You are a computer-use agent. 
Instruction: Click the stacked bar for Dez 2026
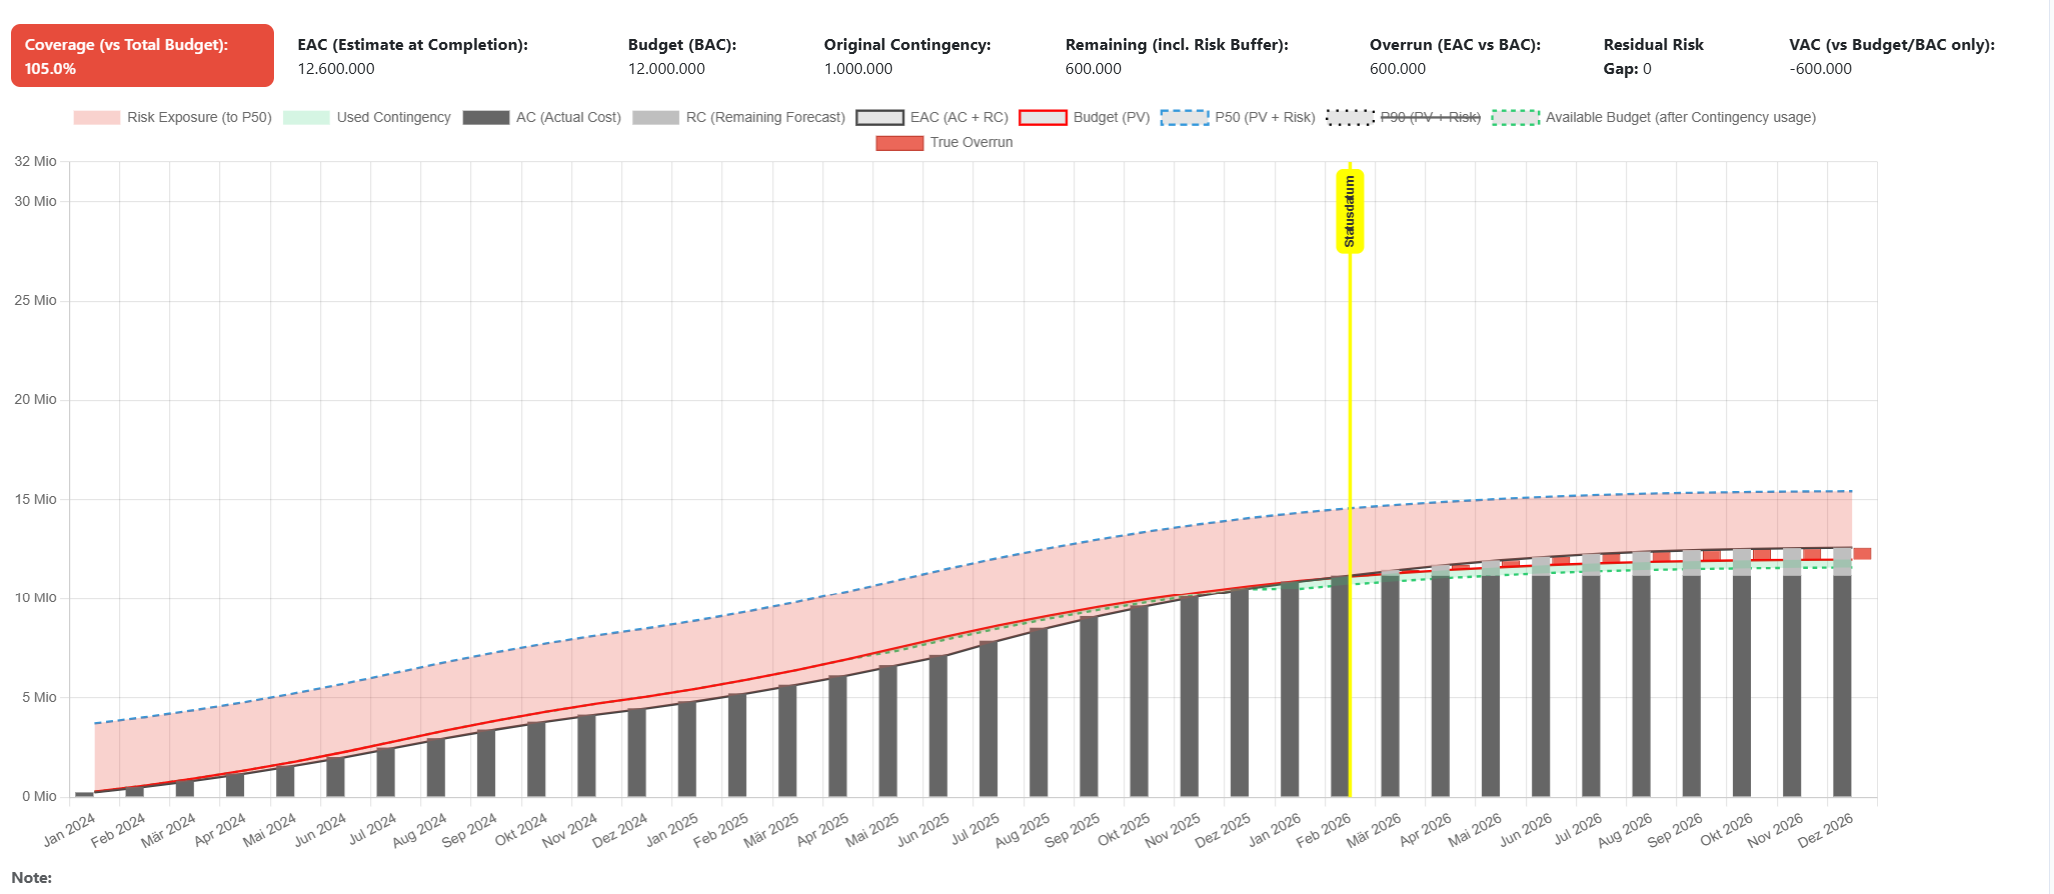point(1841,680)
